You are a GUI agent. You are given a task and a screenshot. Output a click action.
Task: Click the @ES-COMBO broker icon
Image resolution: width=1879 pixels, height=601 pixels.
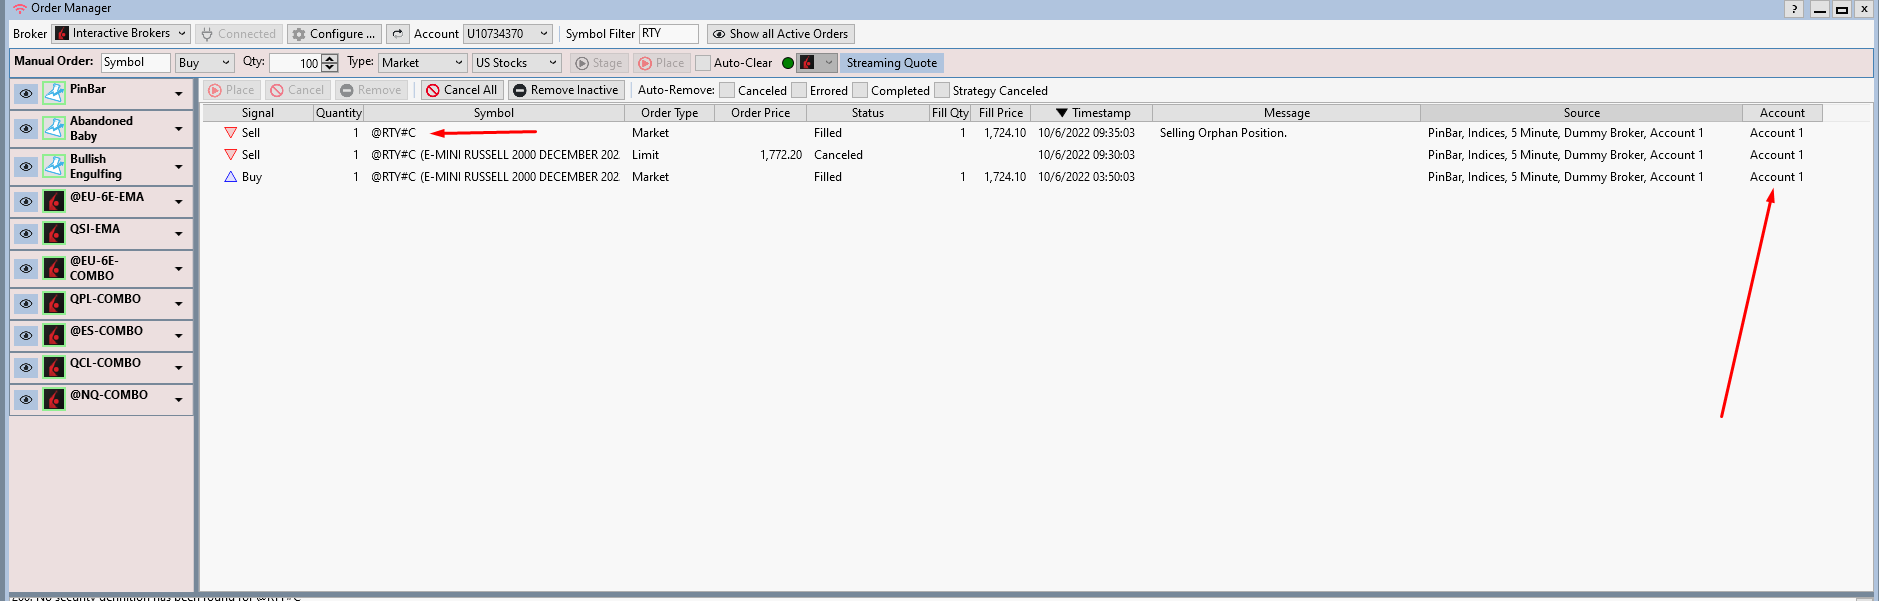[54, 336]
